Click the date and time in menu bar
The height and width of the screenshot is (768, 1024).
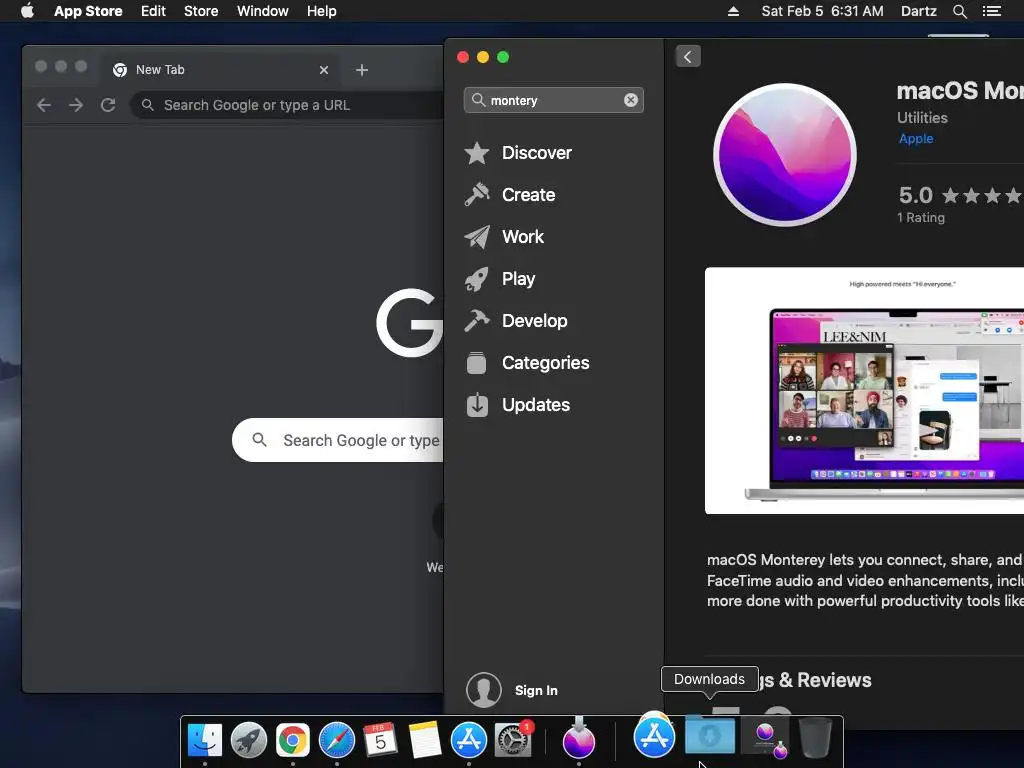click(x=822, y=11)
